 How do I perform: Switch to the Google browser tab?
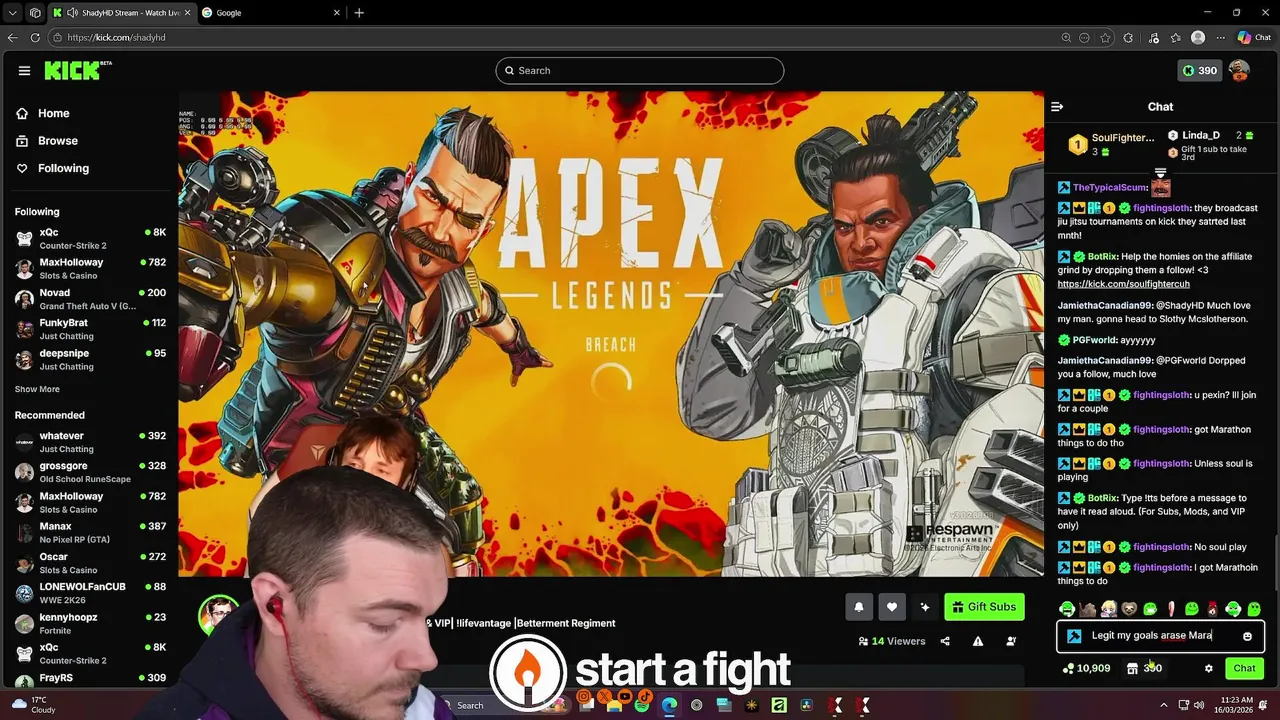tap(270, 13)
